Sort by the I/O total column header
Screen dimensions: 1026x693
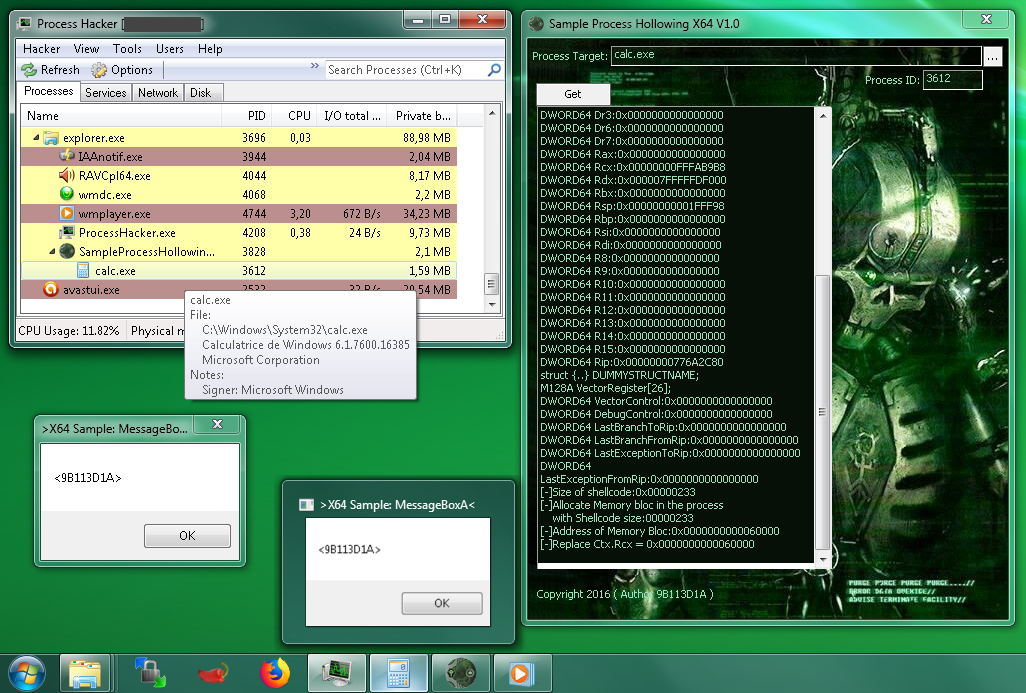click(x=352, y=116)
